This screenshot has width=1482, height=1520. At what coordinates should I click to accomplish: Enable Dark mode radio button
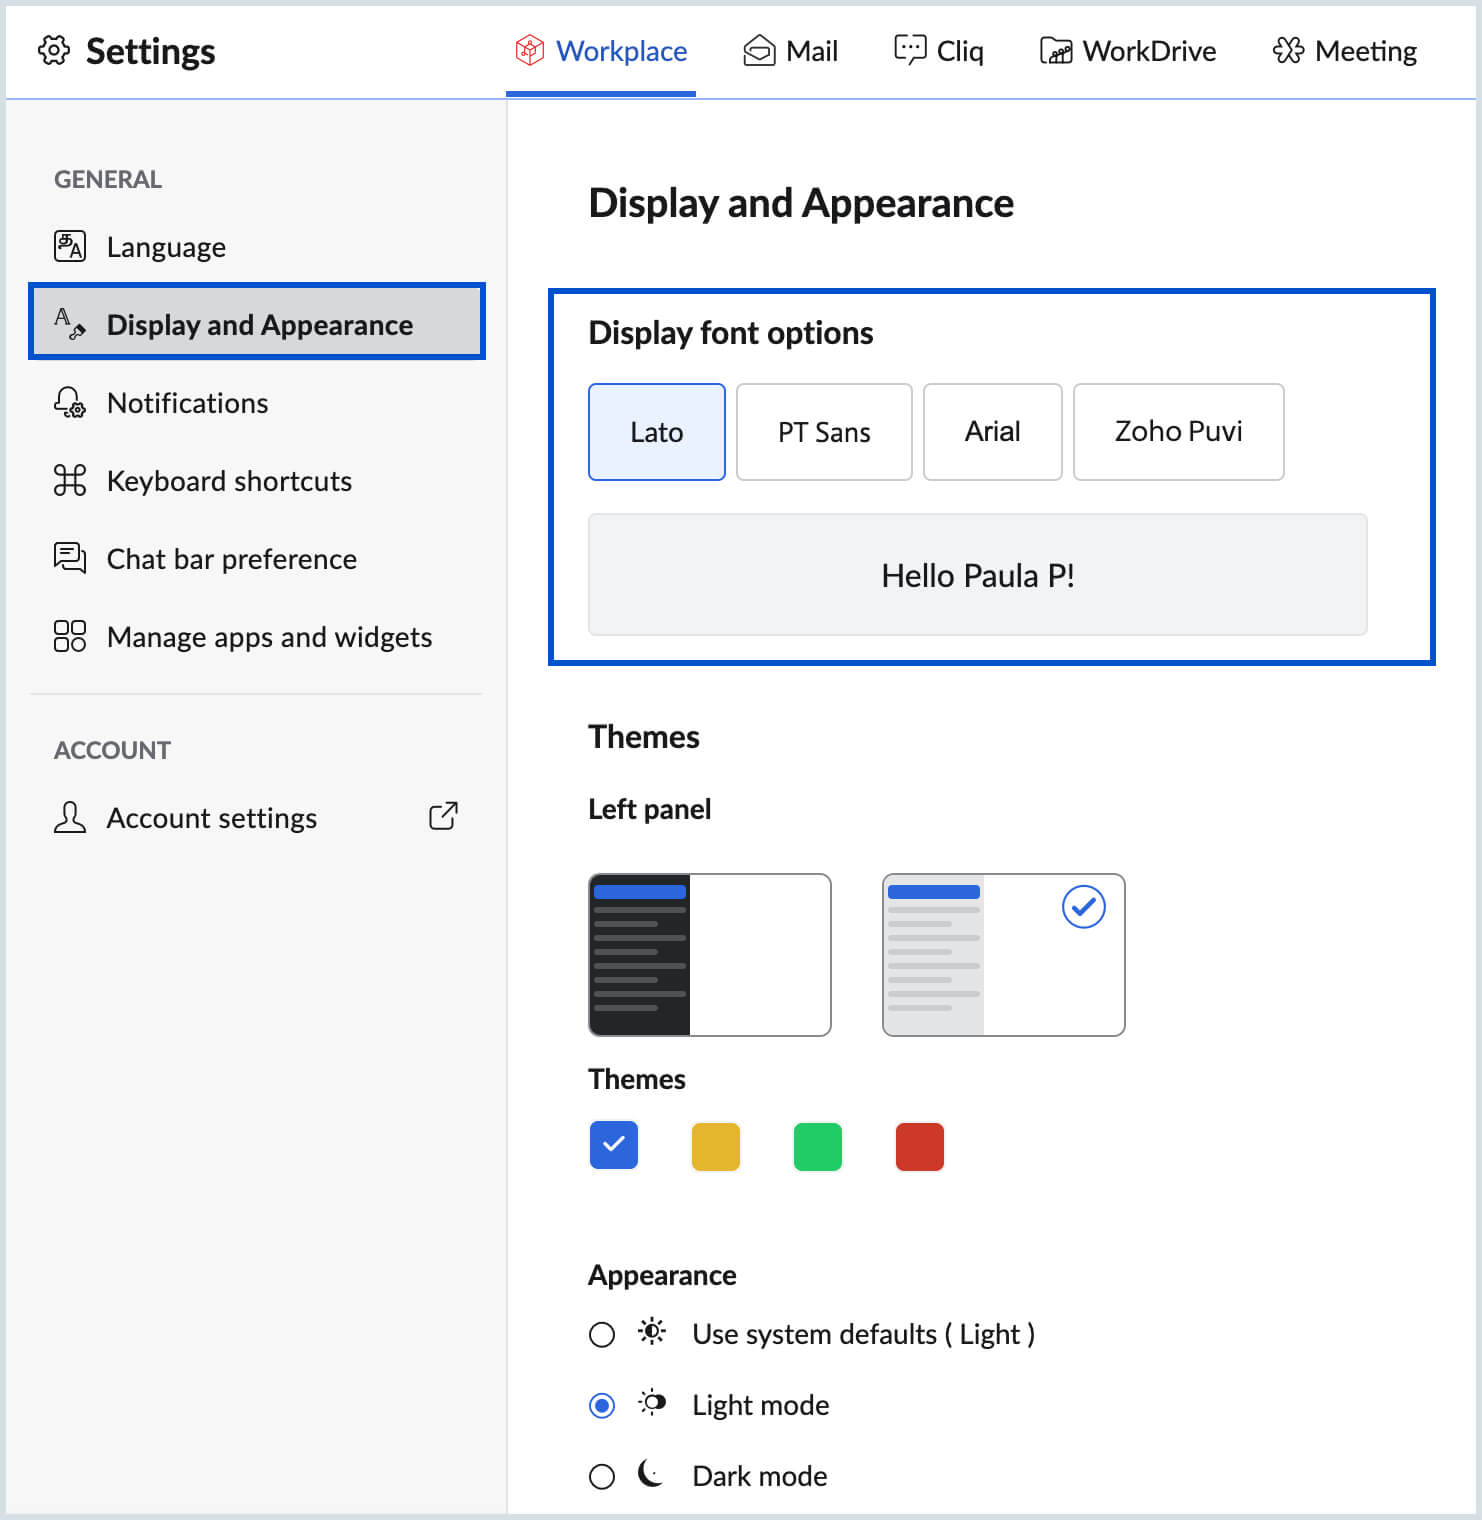(x=602, y=1477)
